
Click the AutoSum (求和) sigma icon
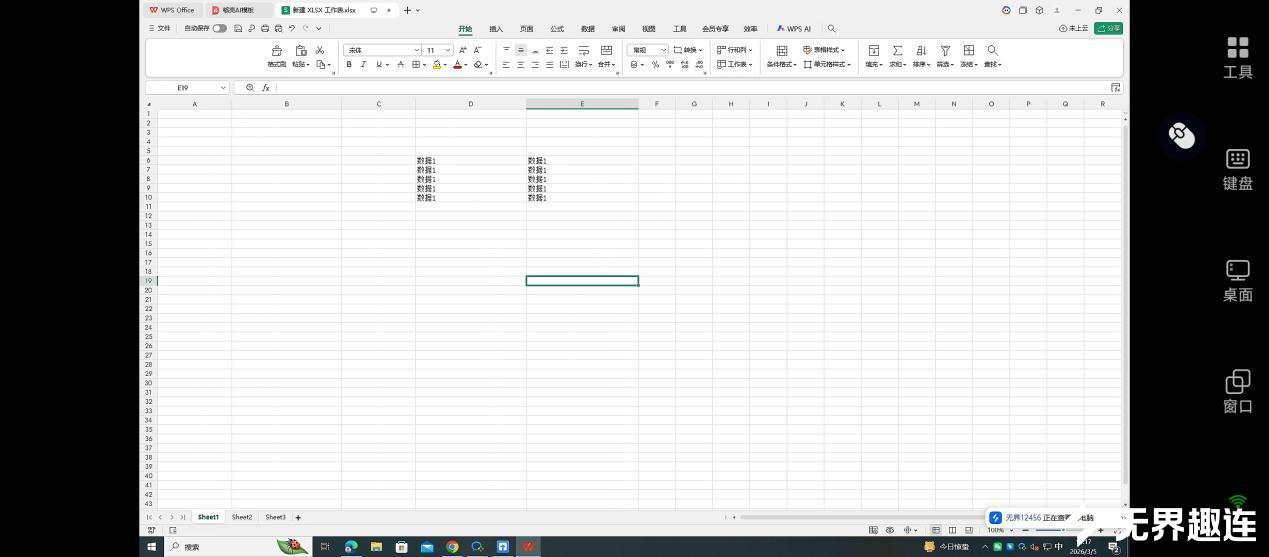point(897,51)
